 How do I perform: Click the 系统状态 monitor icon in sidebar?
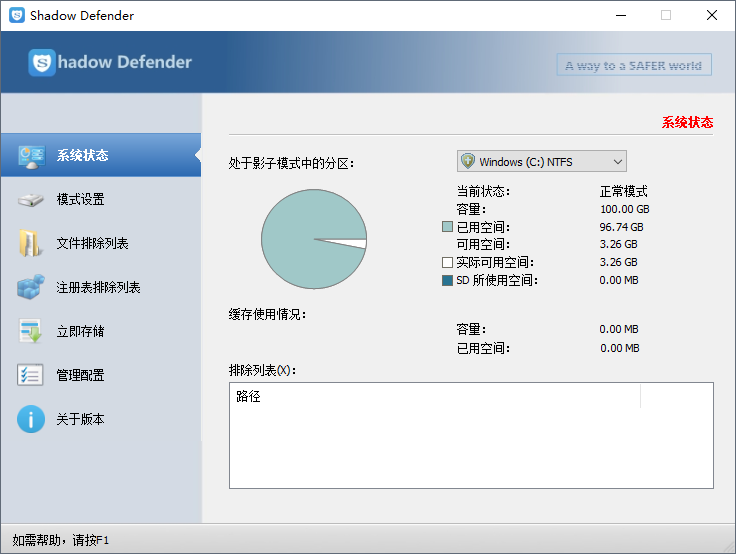[x=31, y=157]
